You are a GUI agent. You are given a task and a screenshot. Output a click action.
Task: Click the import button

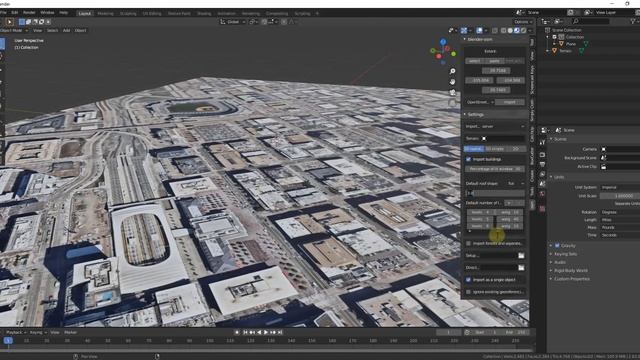(x=509, y=102)
